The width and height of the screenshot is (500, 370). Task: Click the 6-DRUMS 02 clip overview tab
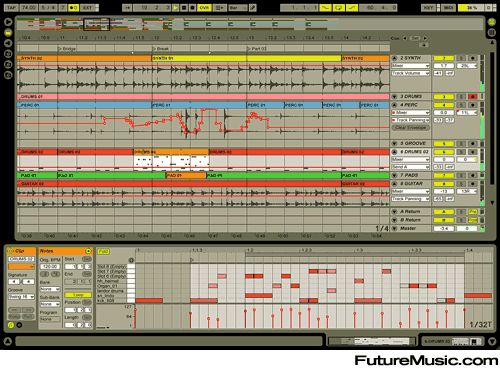452,341
